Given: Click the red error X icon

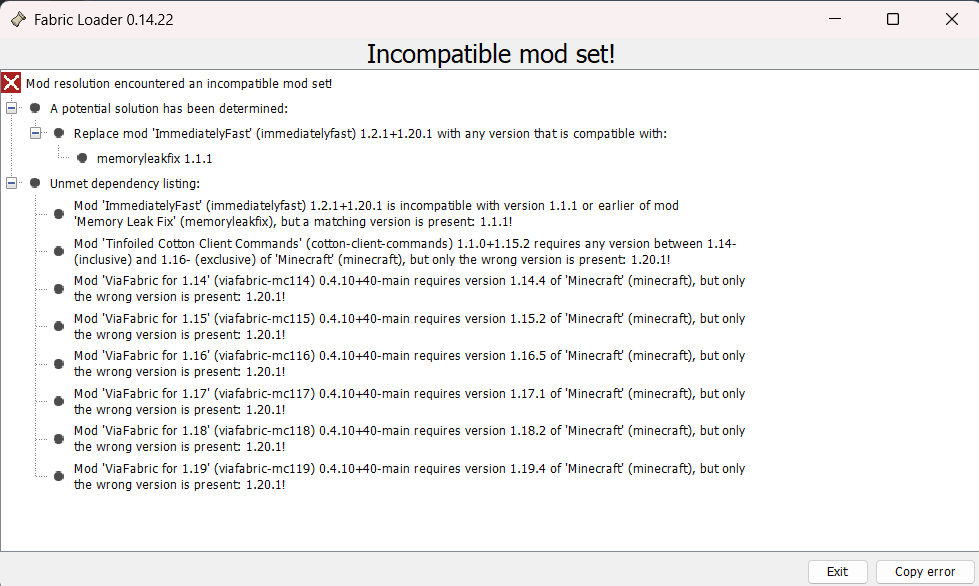Looking at the screenshot, I should pyautogui.click(x=10, y=83).
